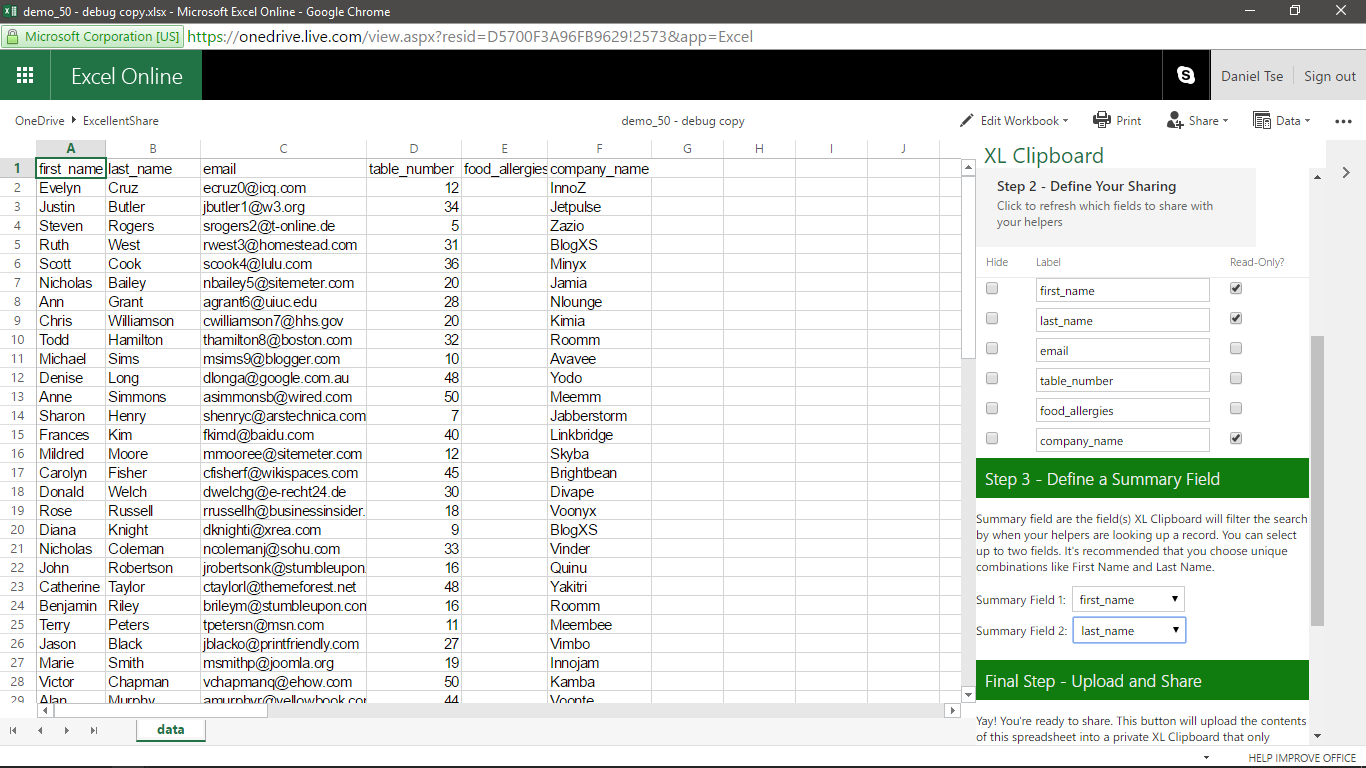The height and width of the screenshot is (768, 1366).
Task: Click the Data table icon
Action: click(1263, 120)
